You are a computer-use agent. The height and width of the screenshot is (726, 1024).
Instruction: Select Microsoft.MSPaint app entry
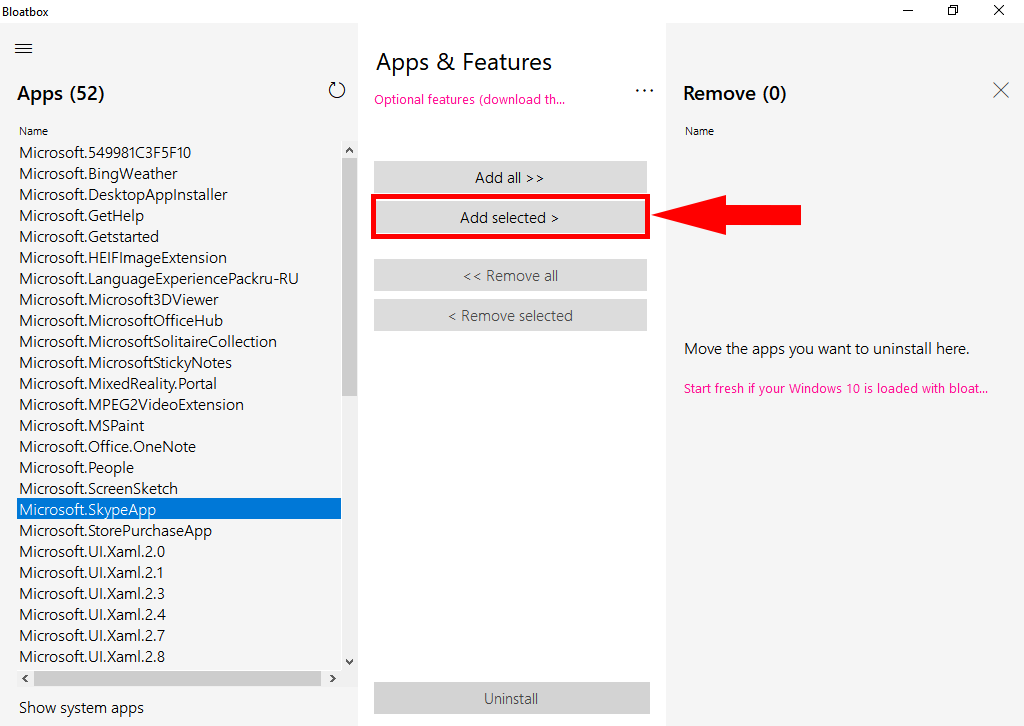tap(82, 426)
